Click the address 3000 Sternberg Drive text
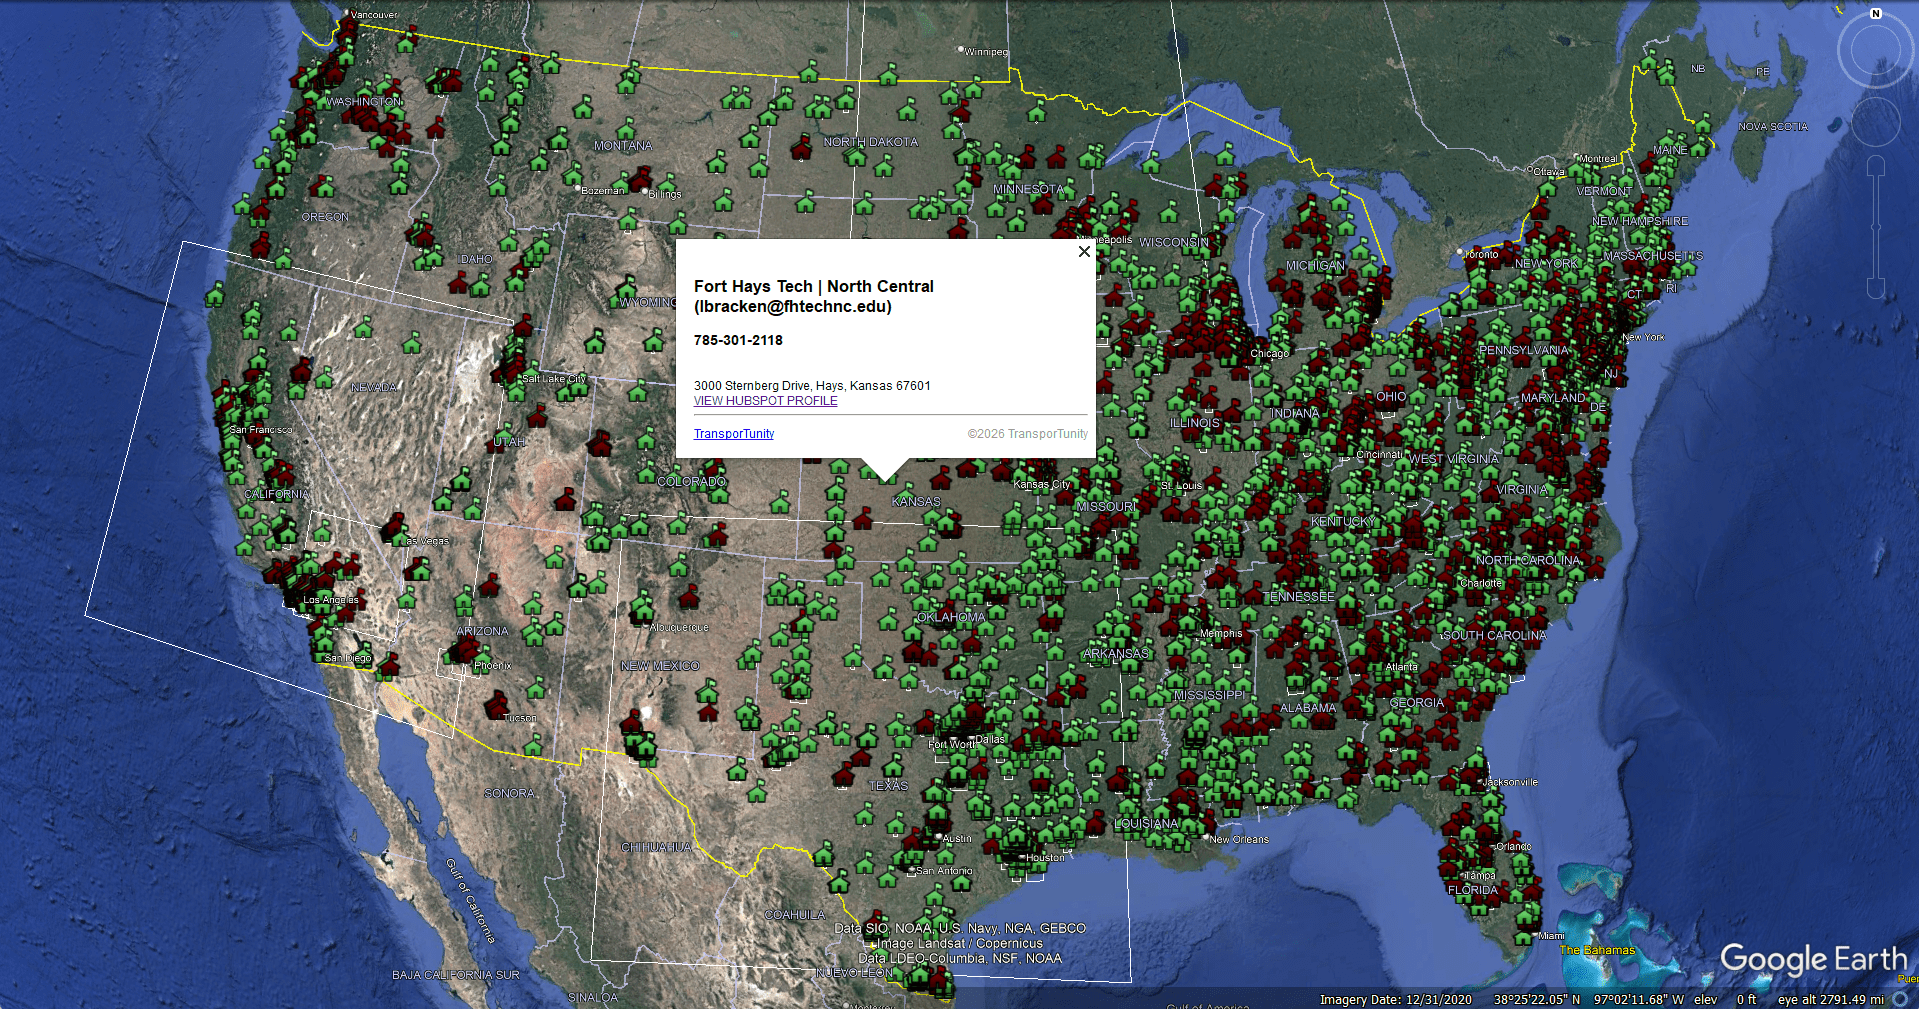This screenshot has height=1009, width=1919. pyautogui.click(x=812, y=386)
